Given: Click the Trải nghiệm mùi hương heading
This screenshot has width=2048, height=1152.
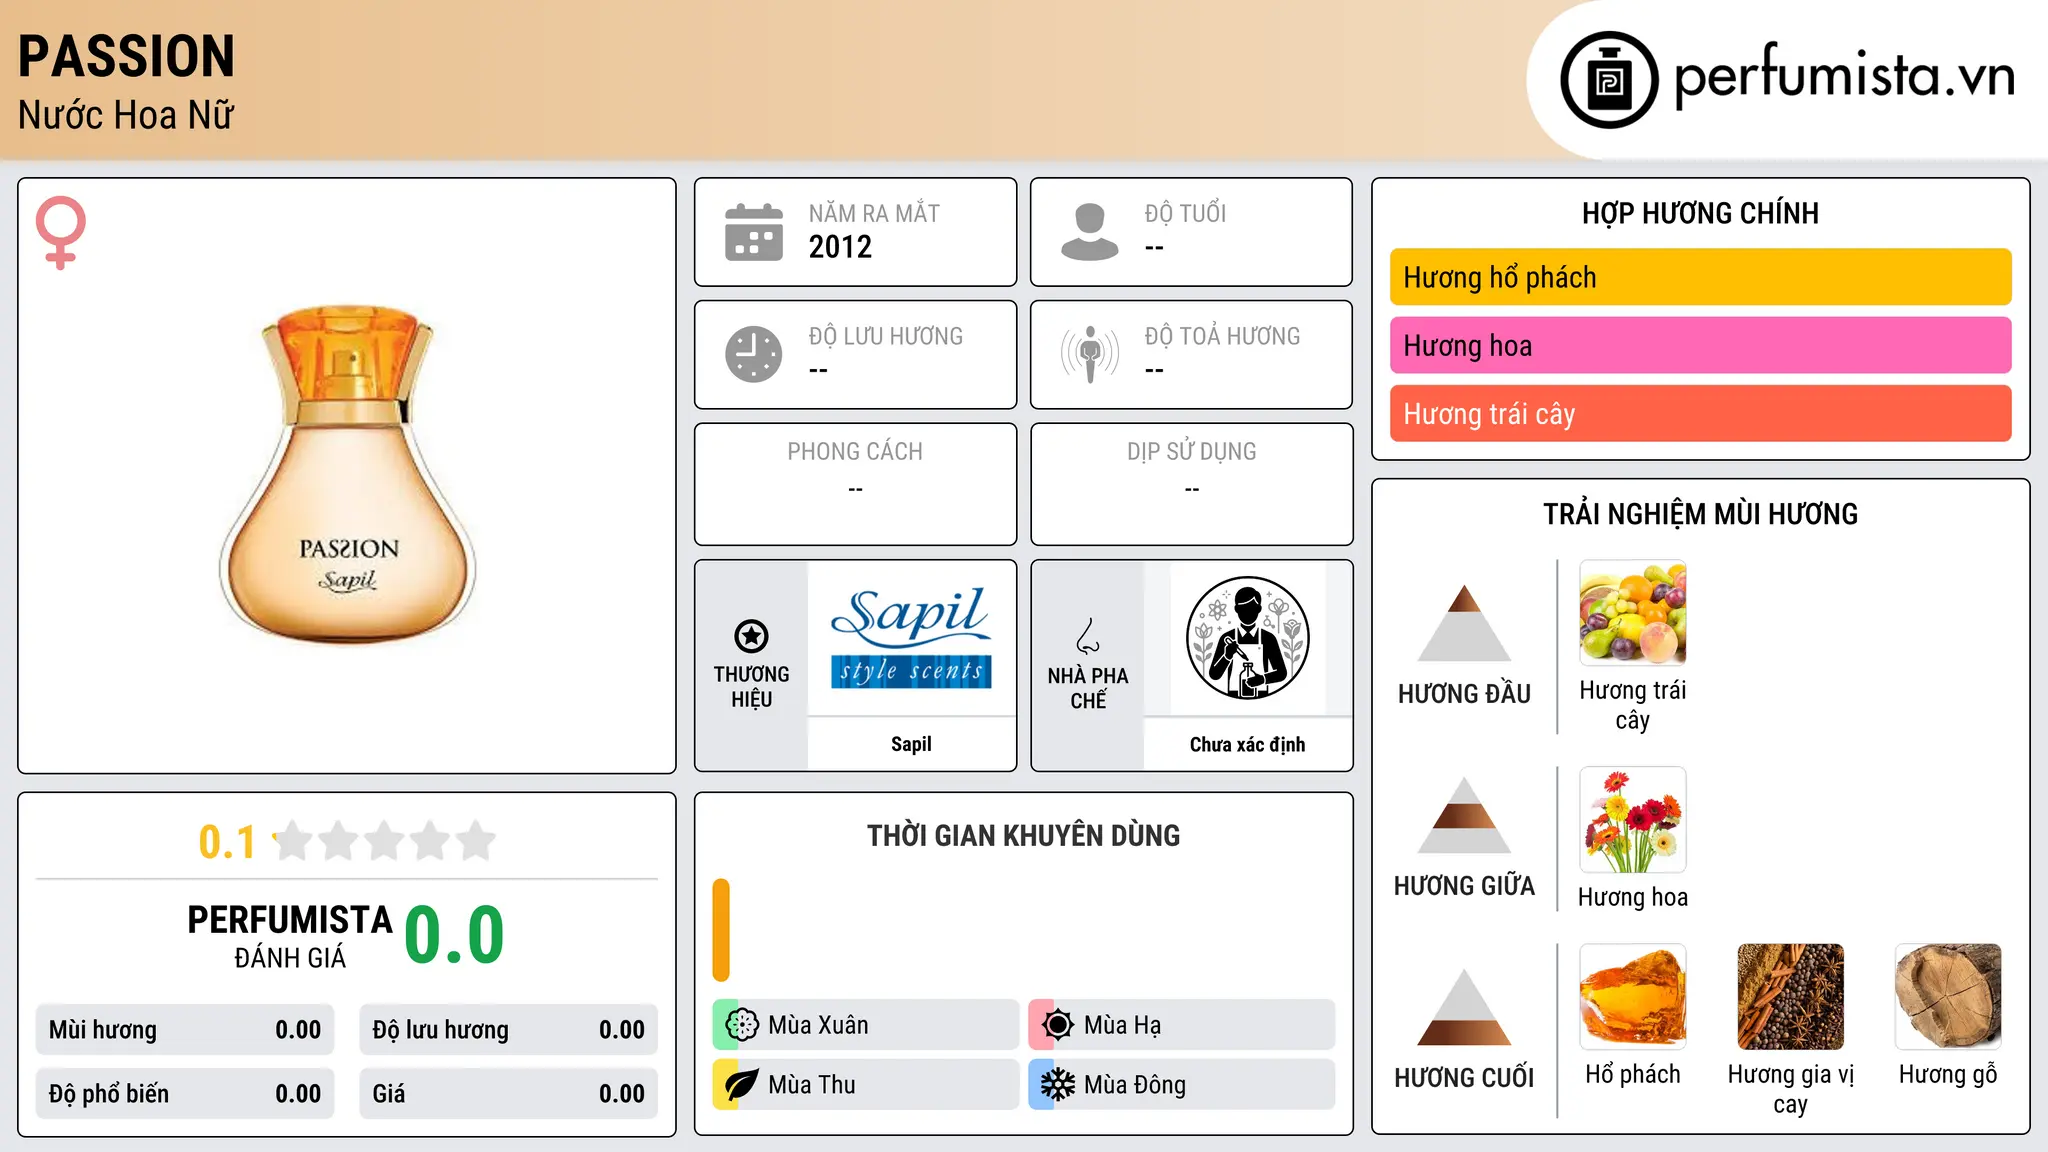Looking at the screenshot, I should (x=1700, y=514).
